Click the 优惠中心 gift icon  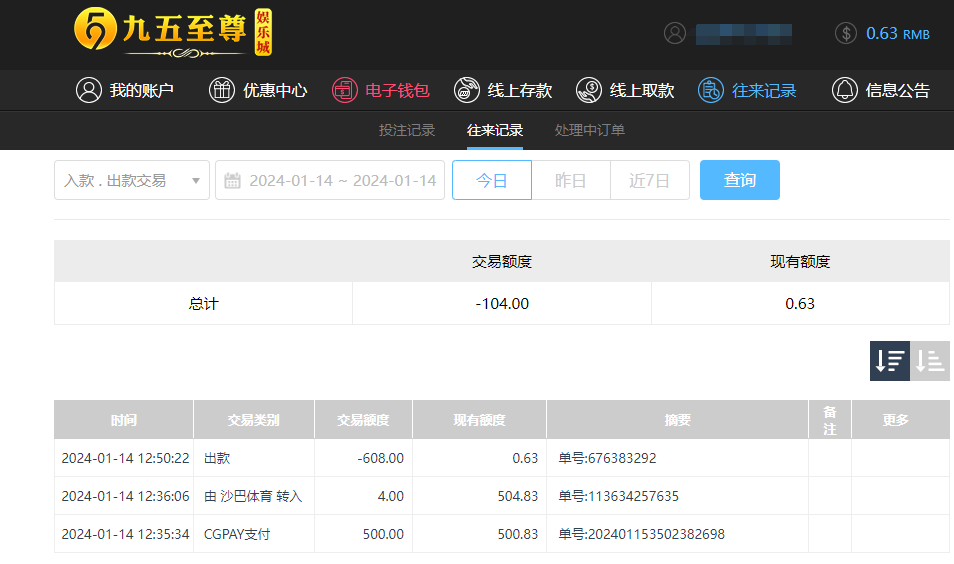point(222,90)
